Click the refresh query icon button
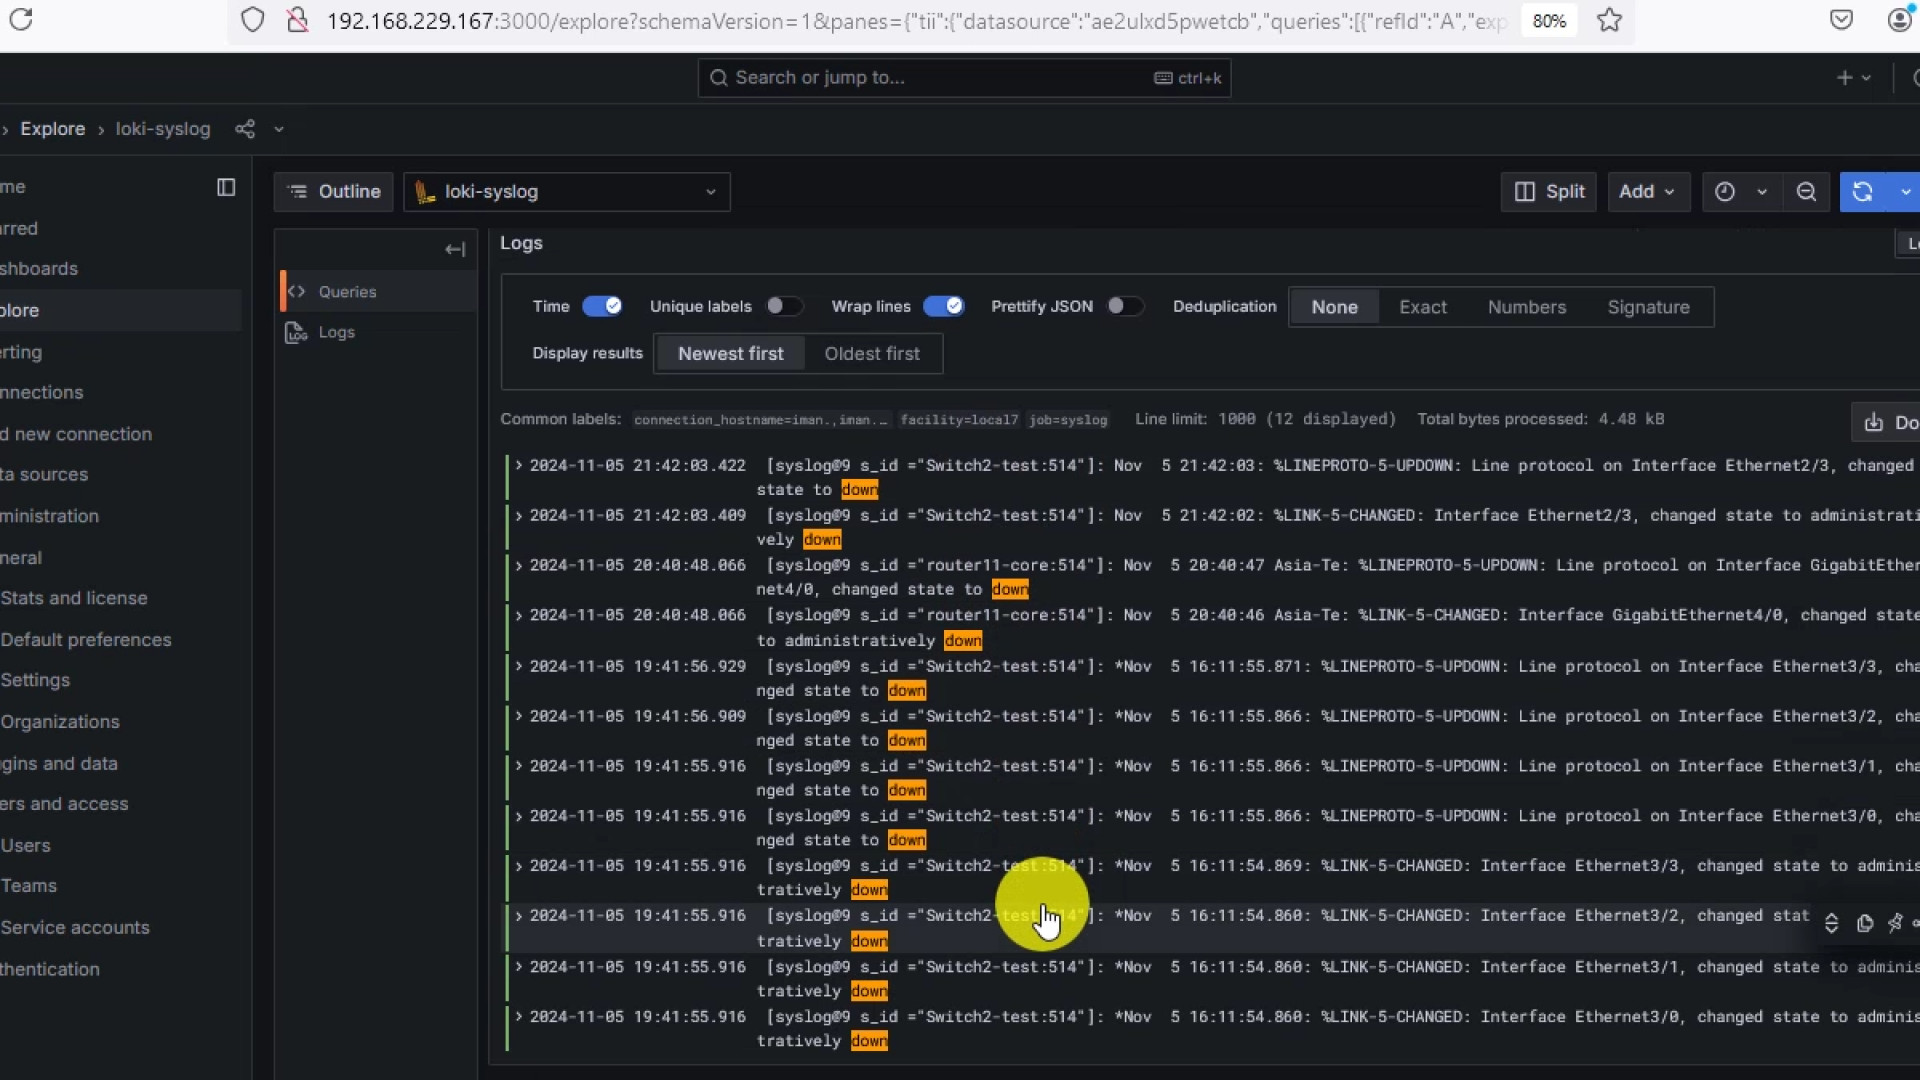 1862,192
